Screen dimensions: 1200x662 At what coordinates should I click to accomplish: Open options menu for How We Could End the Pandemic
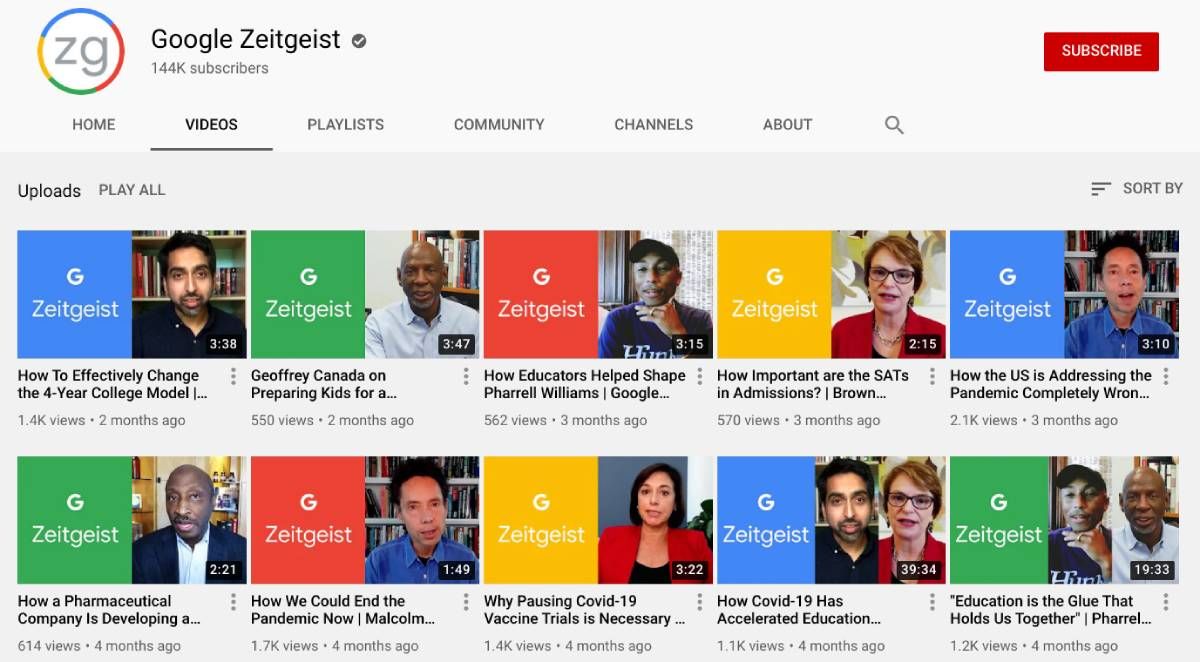(x=466, y=602)
